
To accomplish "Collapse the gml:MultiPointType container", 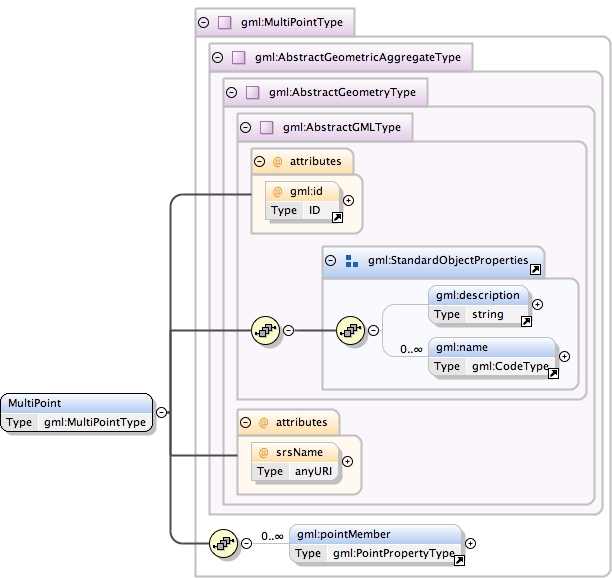I will point(203,23).
